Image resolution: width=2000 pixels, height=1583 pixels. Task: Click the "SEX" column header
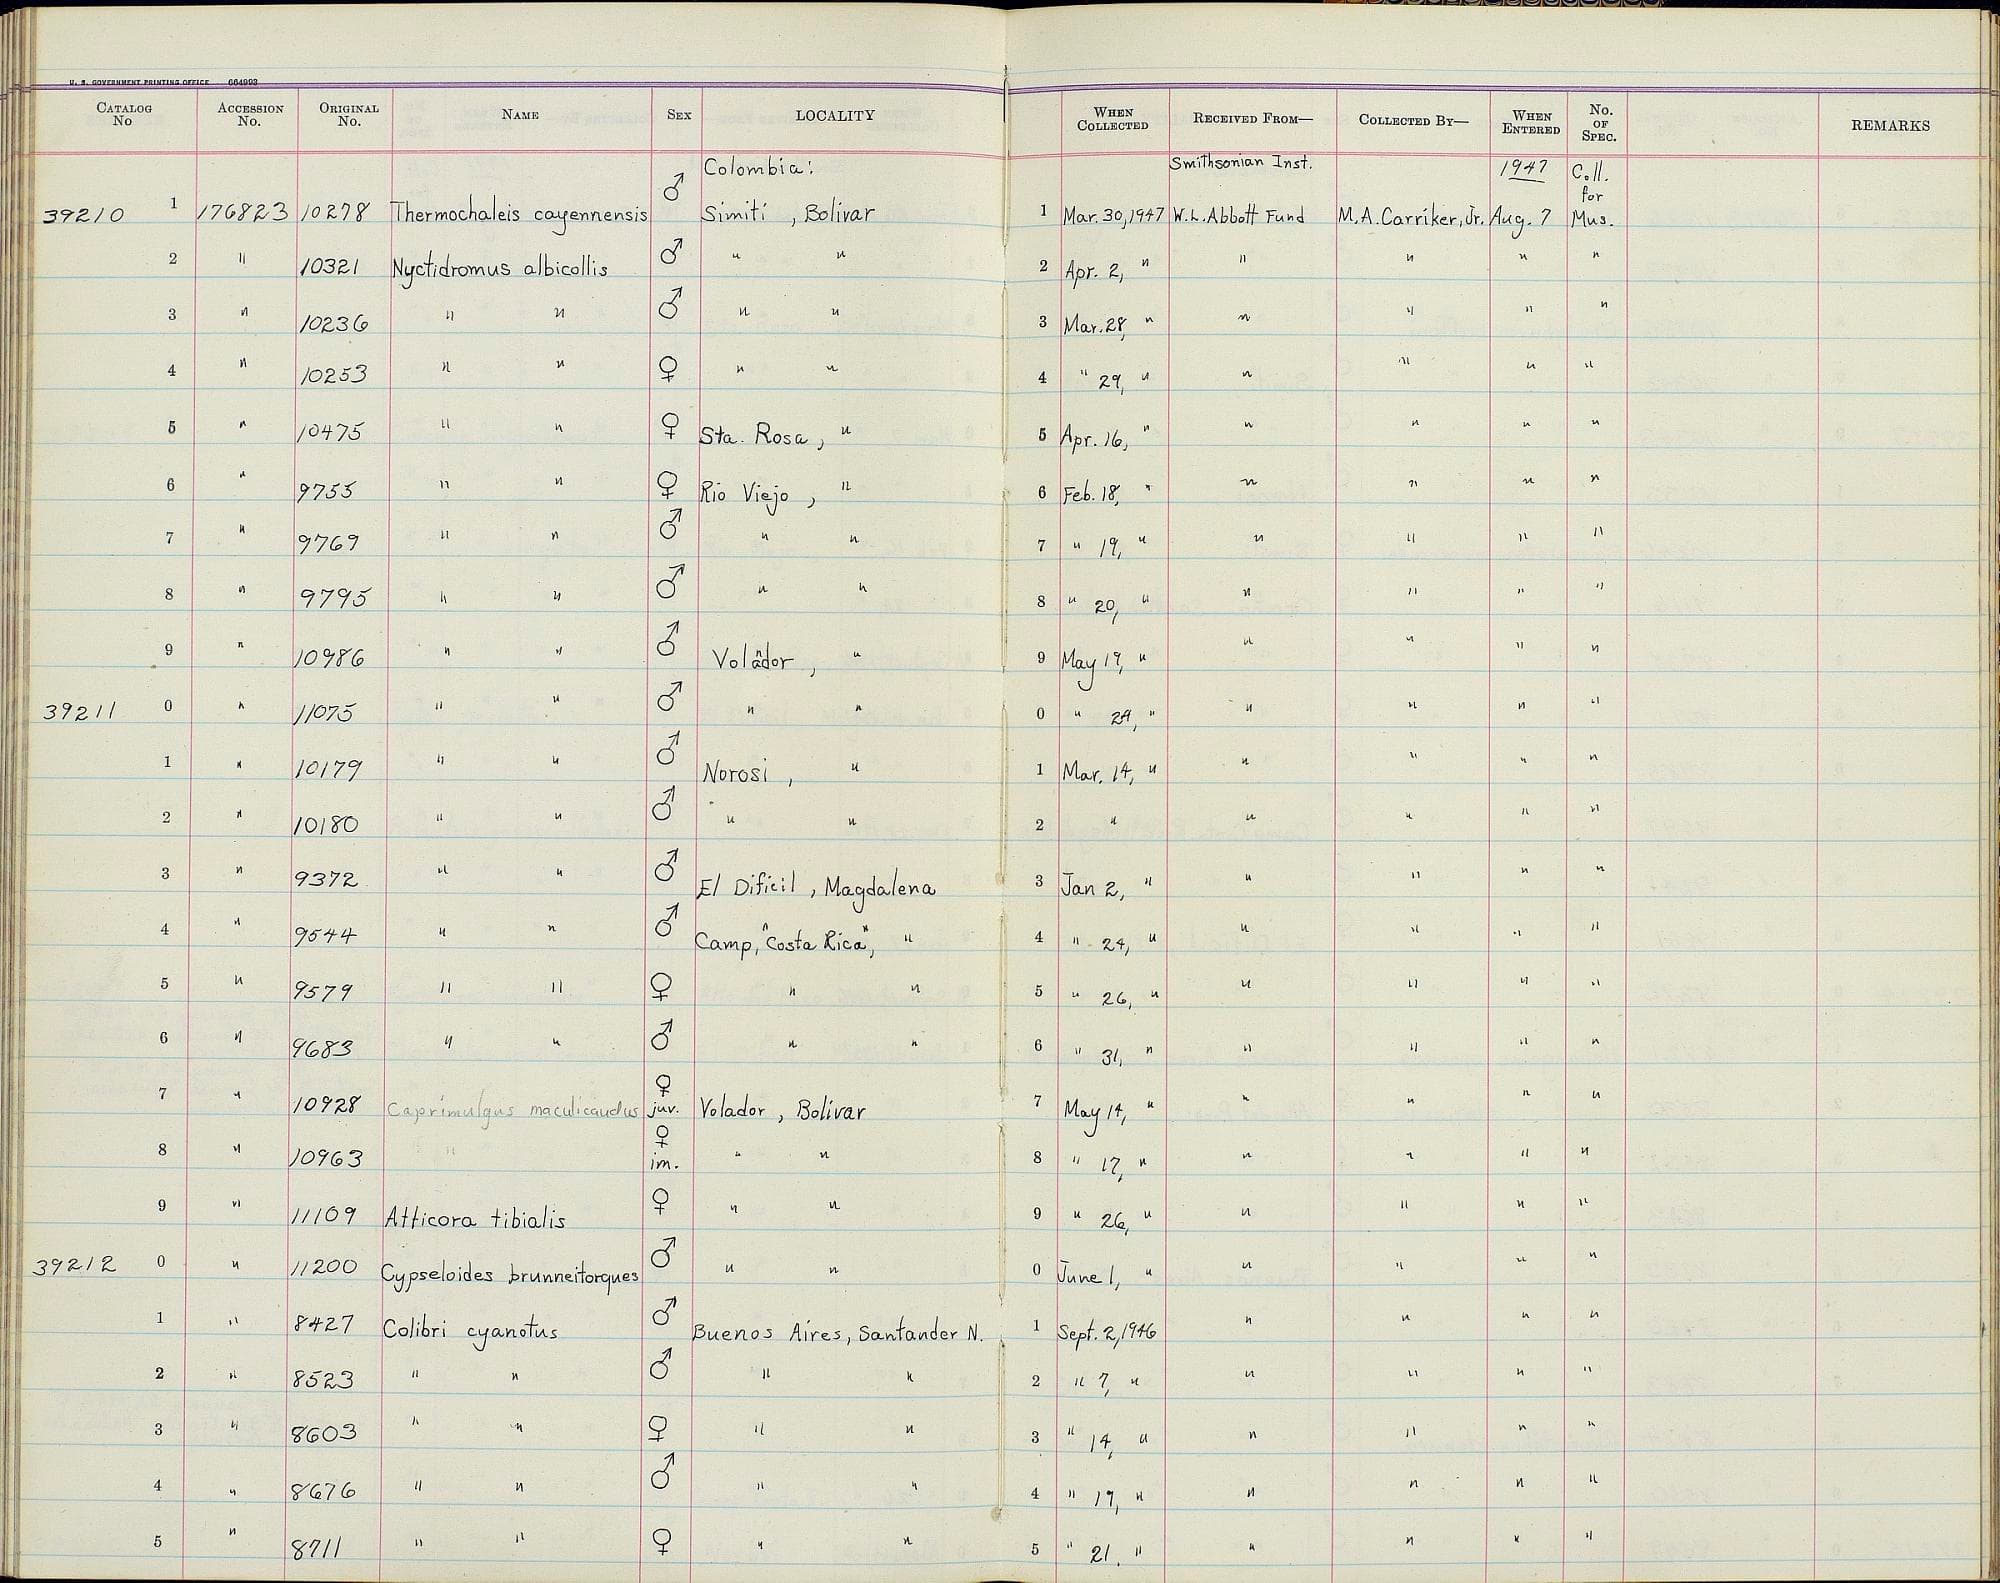[x=679, y=115]
